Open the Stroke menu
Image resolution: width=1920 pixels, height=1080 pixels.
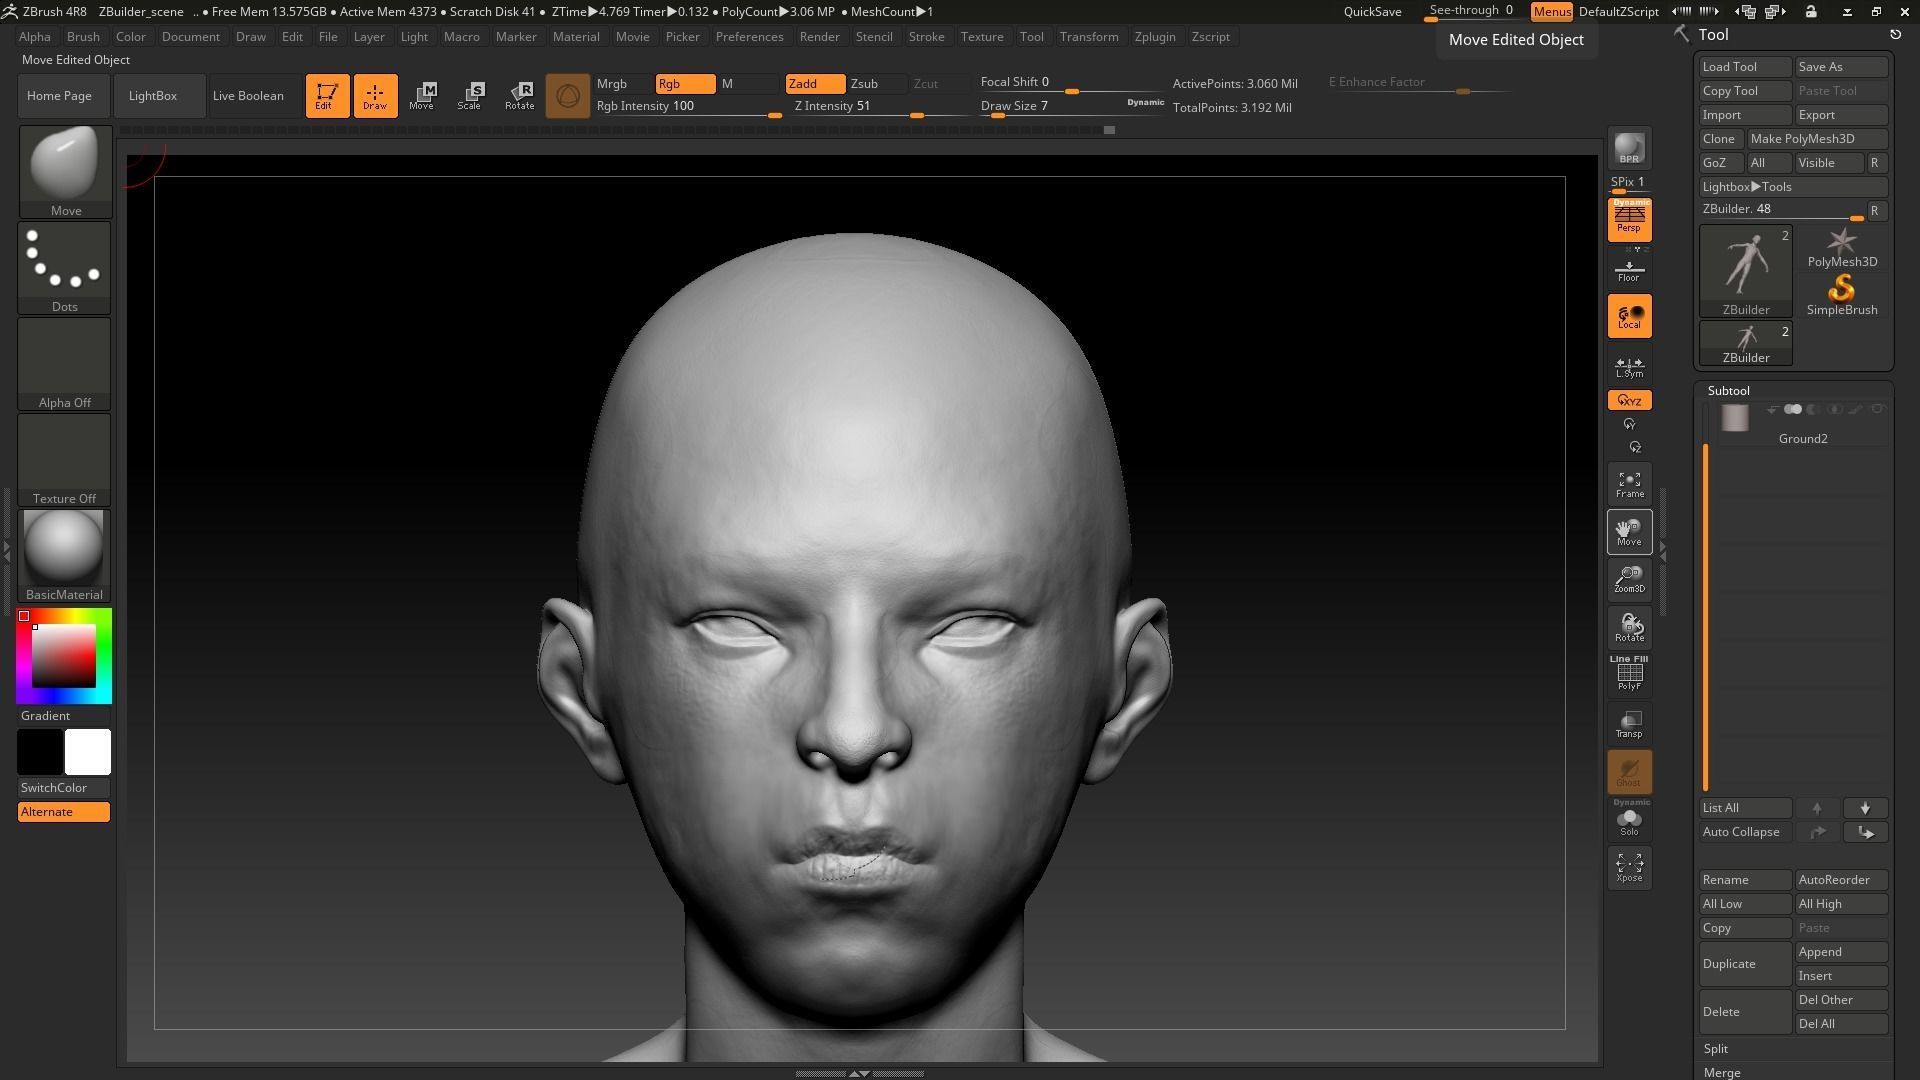pos(926,37)
